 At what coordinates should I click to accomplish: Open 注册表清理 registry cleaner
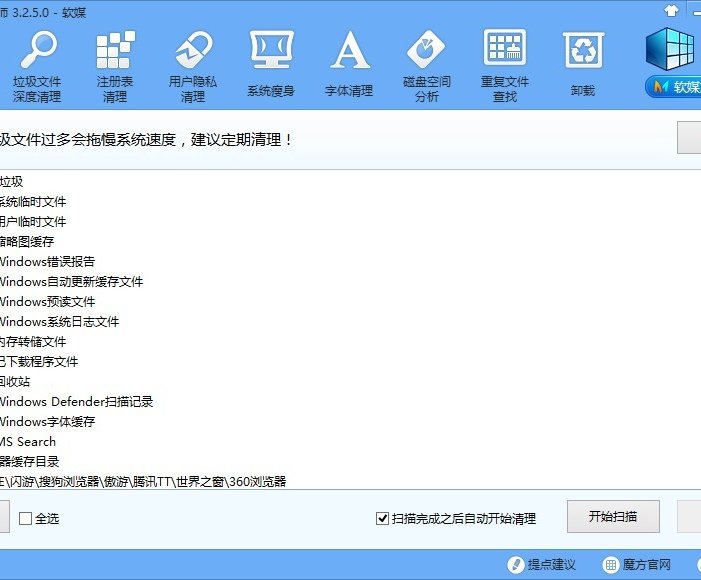[x=115, y=67]
